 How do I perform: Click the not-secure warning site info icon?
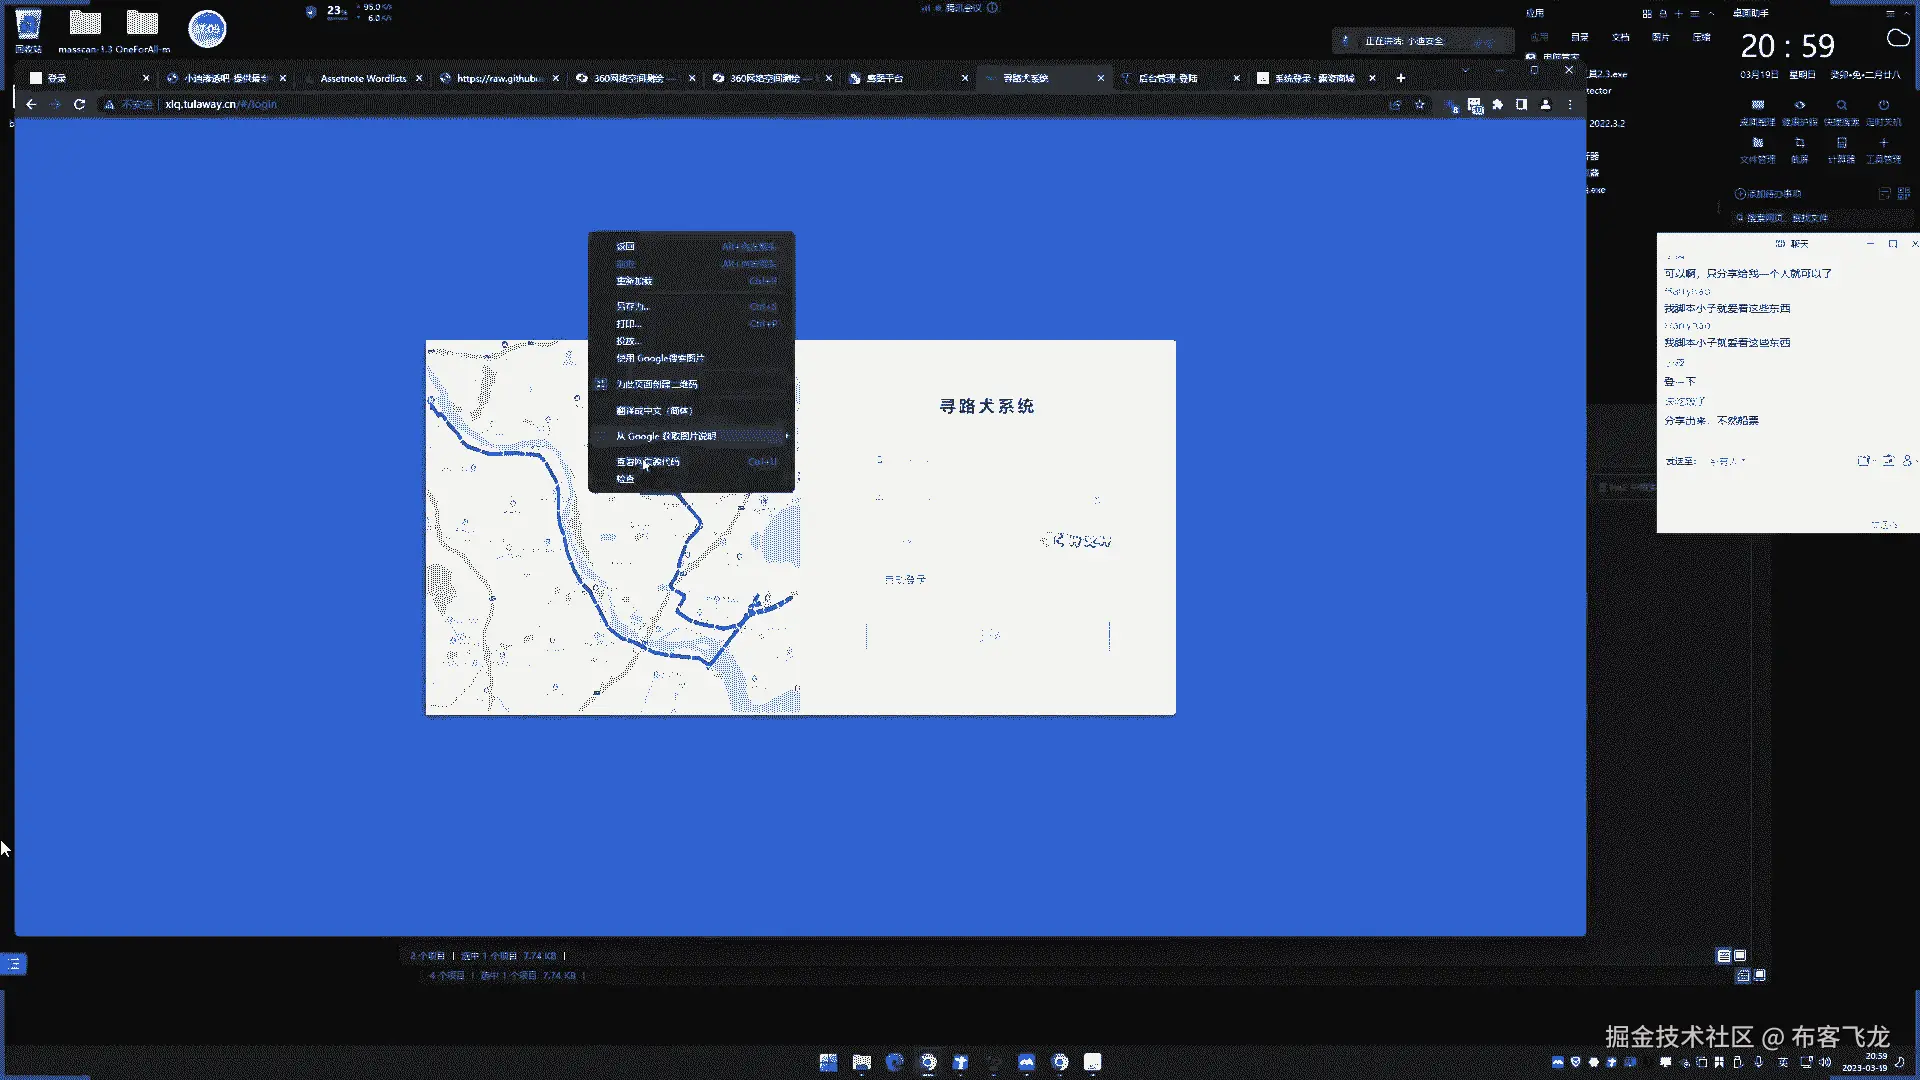pos(110,104)
